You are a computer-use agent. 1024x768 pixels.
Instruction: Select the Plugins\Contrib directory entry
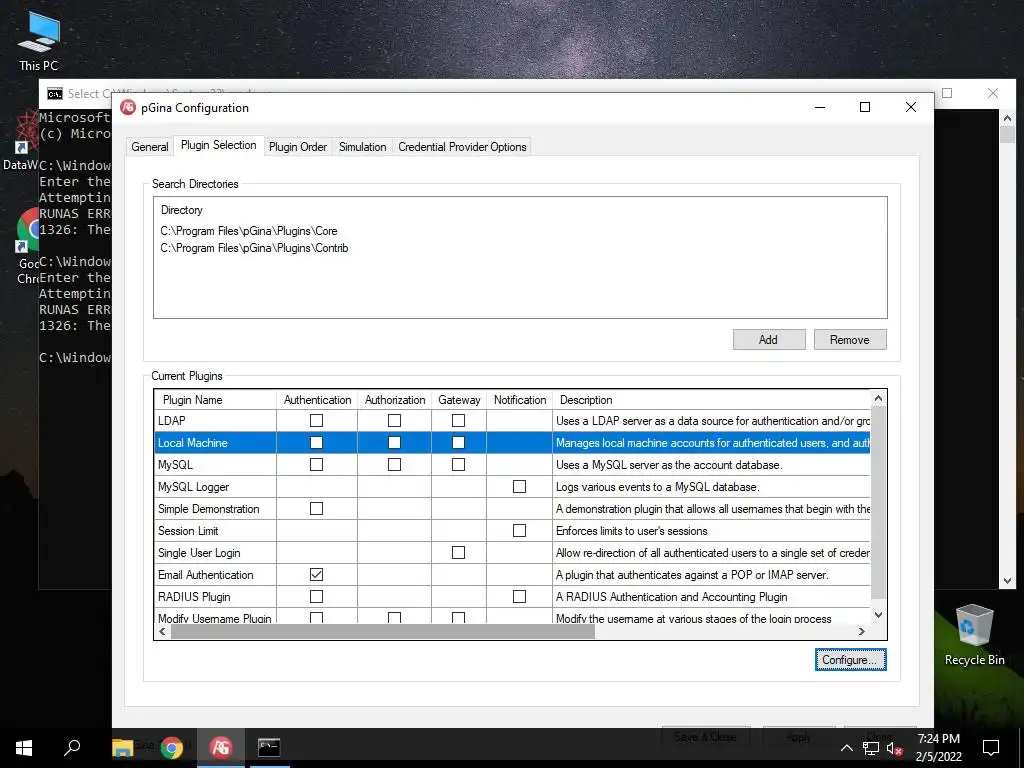tap(254, 248)
